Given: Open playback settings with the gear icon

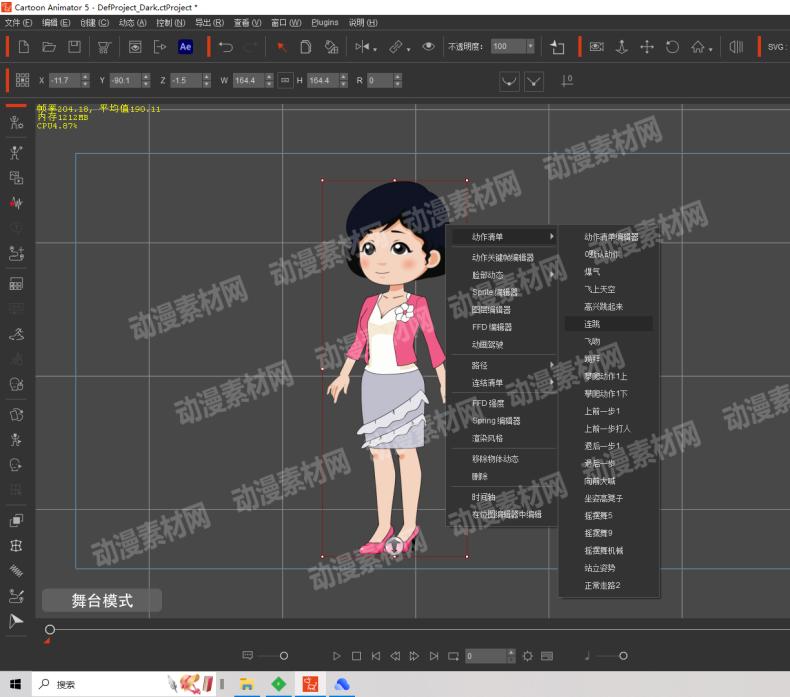Looking at the screenshot, I should tap(528, 656).
